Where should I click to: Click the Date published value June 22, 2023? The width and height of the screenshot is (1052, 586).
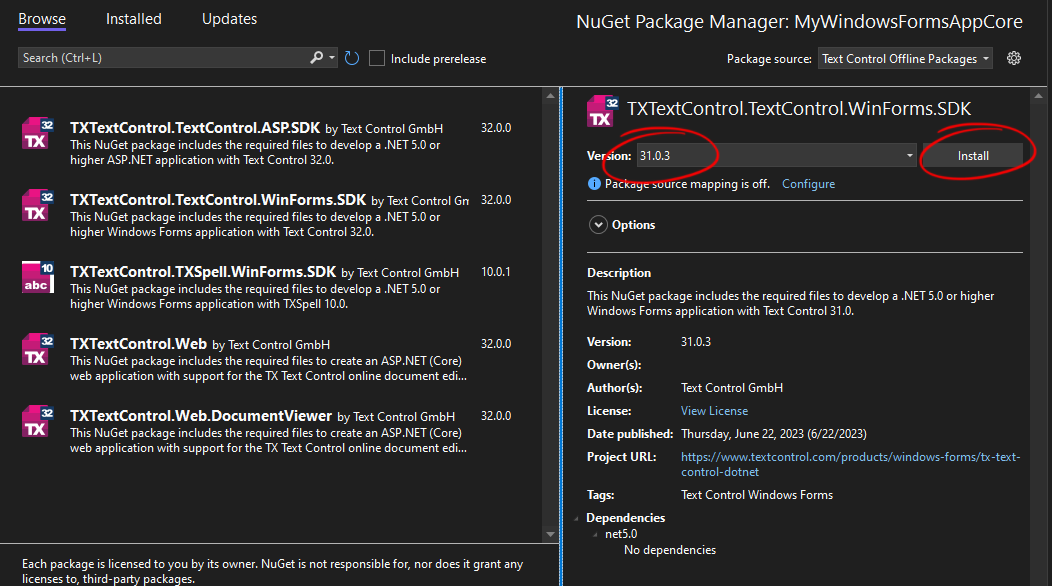pyautogui.click(x=774, y=434)
